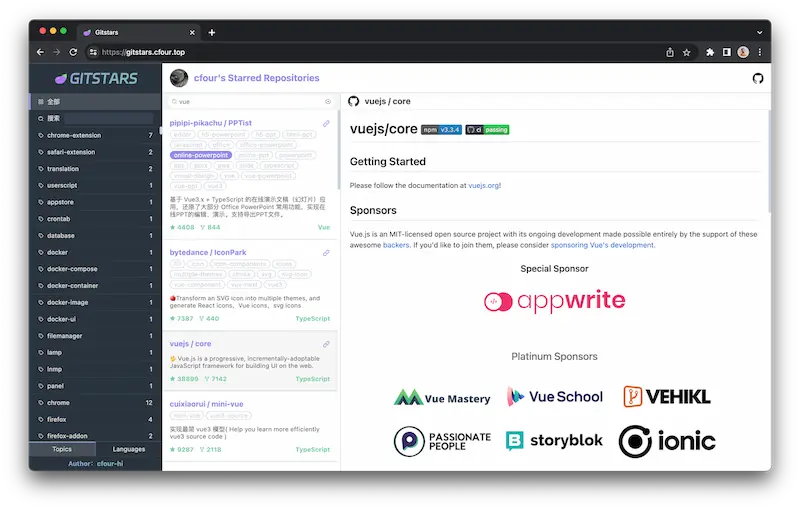Image resolution: width=800 pixels, height=509 pixels.
Task: Open cfour's Starred Repositories title link
Action: 256,78
